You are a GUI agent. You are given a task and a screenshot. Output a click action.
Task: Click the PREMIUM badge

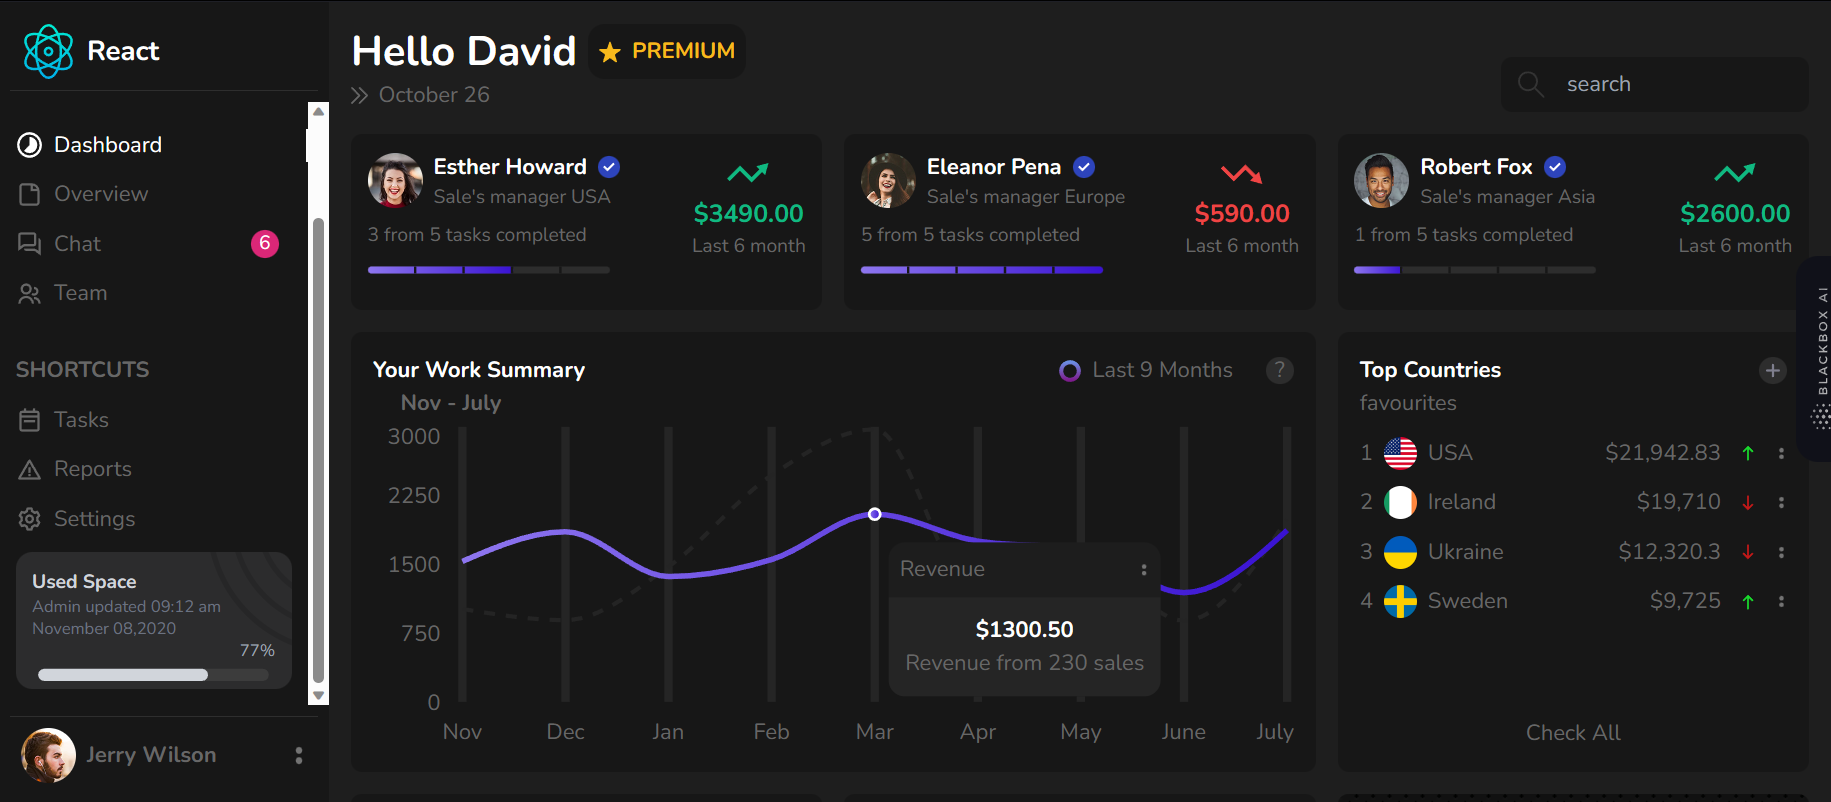(666, 51)
